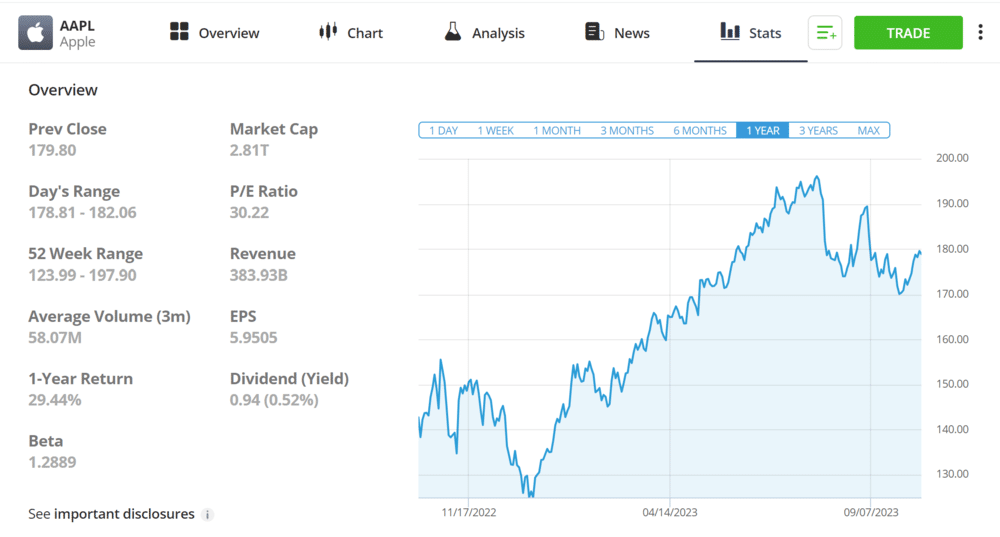
Task: Click the 200.00 price axis label
Action: coord(952,158)
